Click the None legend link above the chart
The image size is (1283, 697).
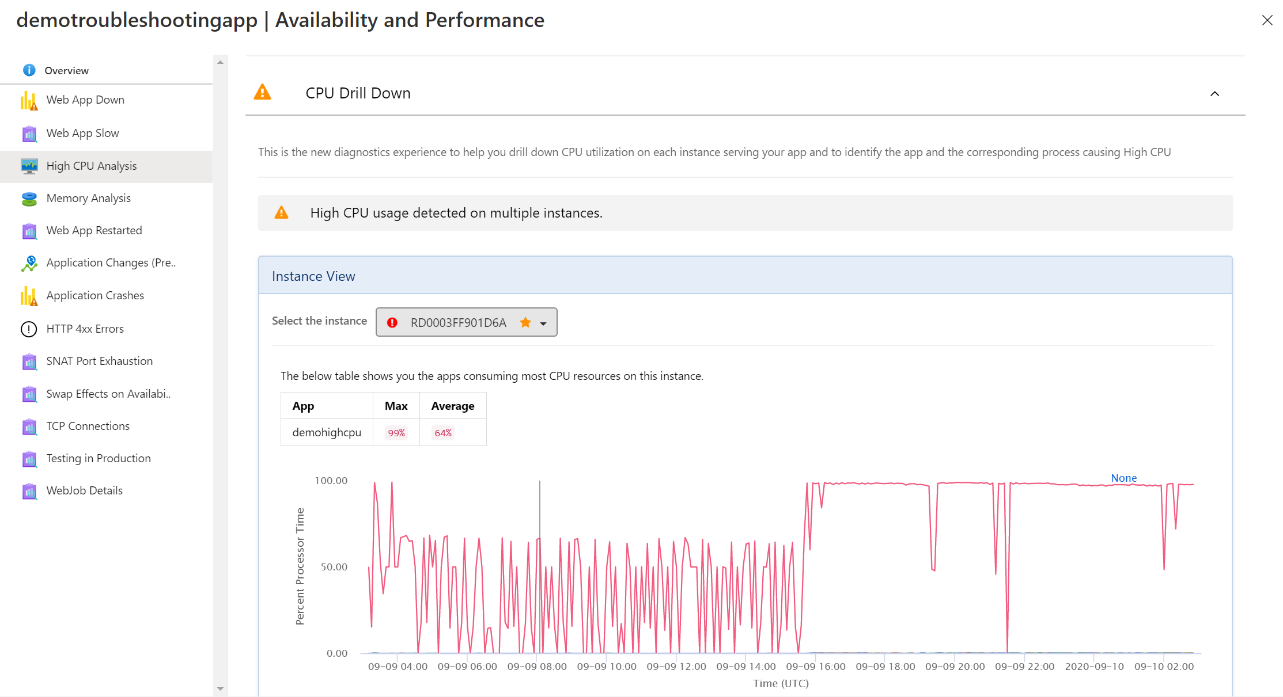[x=1123, y=478]
